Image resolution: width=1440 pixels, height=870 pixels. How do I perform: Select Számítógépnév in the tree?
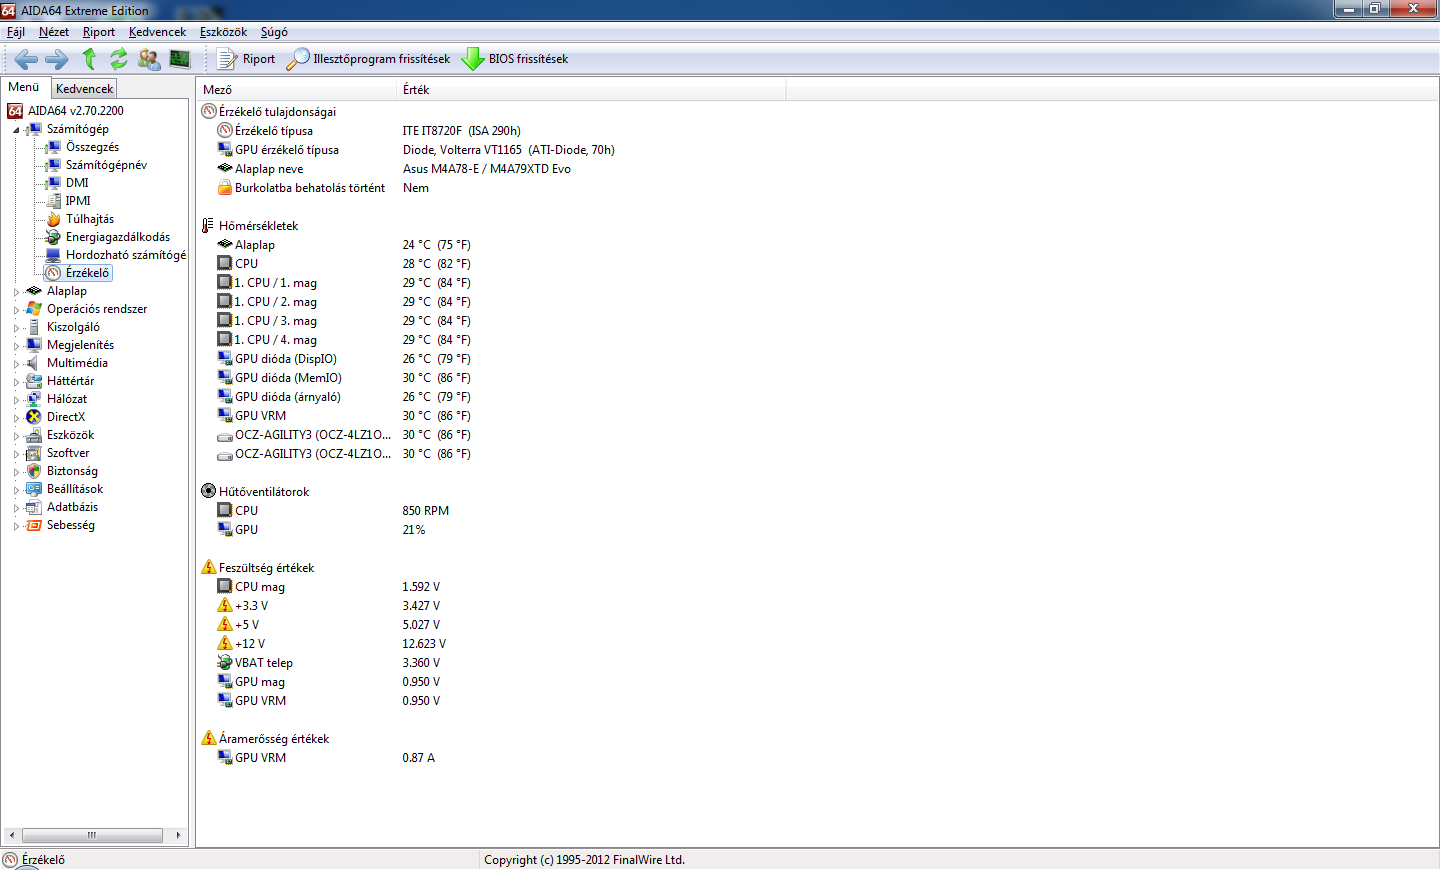coord(106,165)
